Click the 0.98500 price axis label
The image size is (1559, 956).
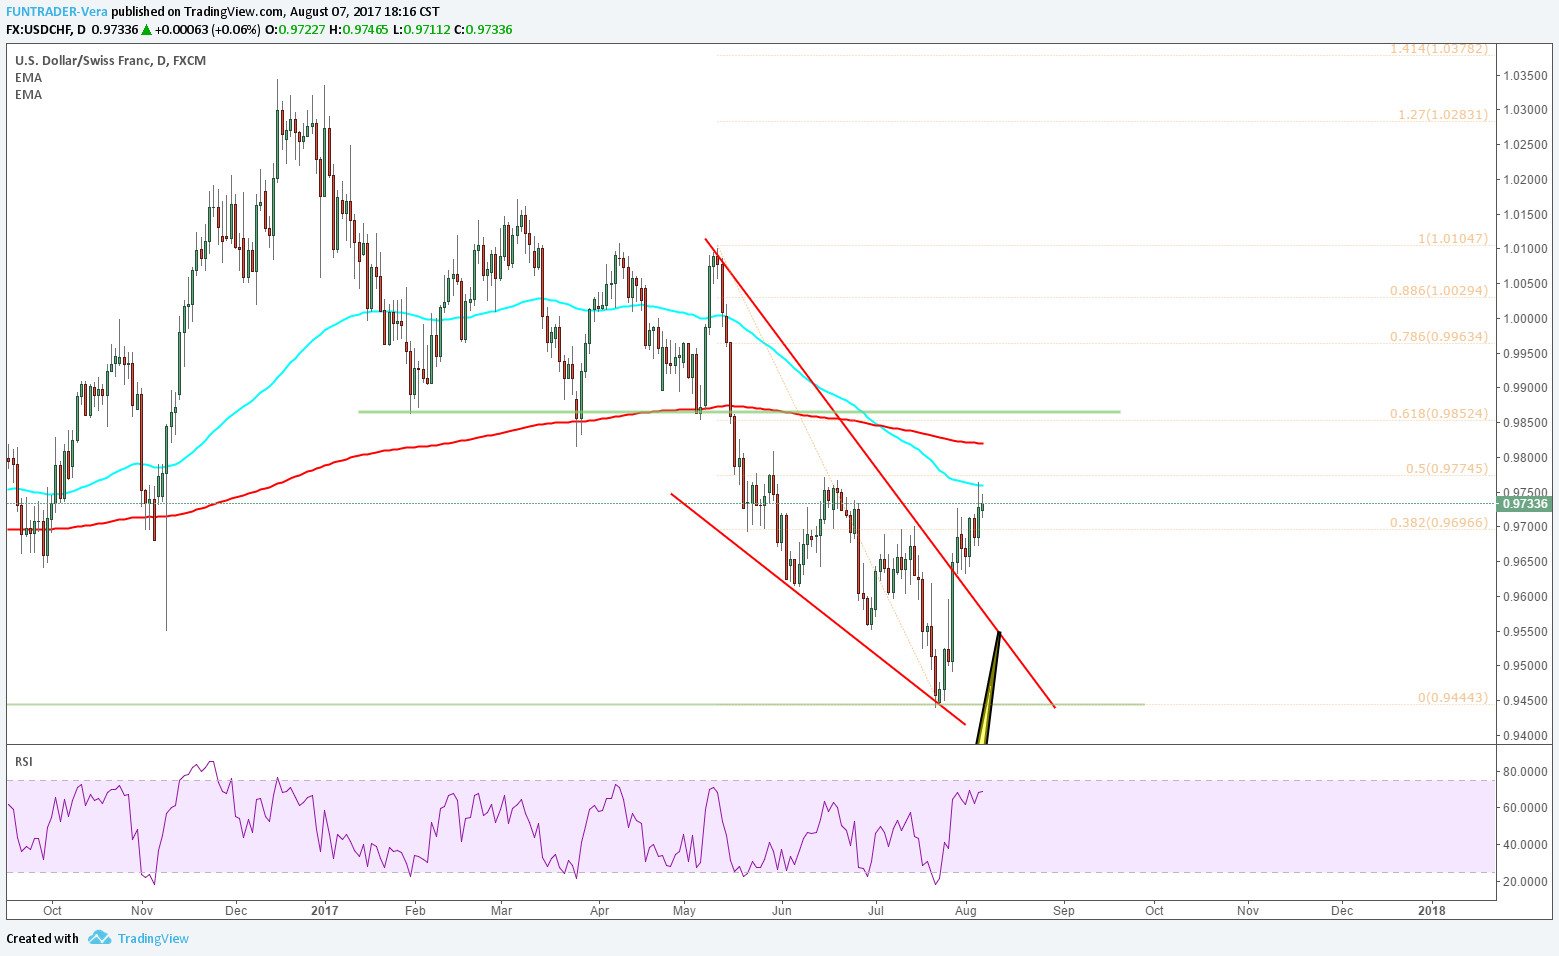pos(1525,423)
